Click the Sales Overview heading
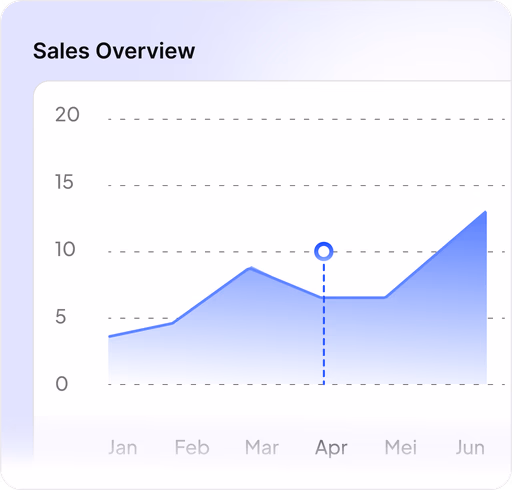The height and width of the screenshot is (490, 512). (x=114, y=51)
